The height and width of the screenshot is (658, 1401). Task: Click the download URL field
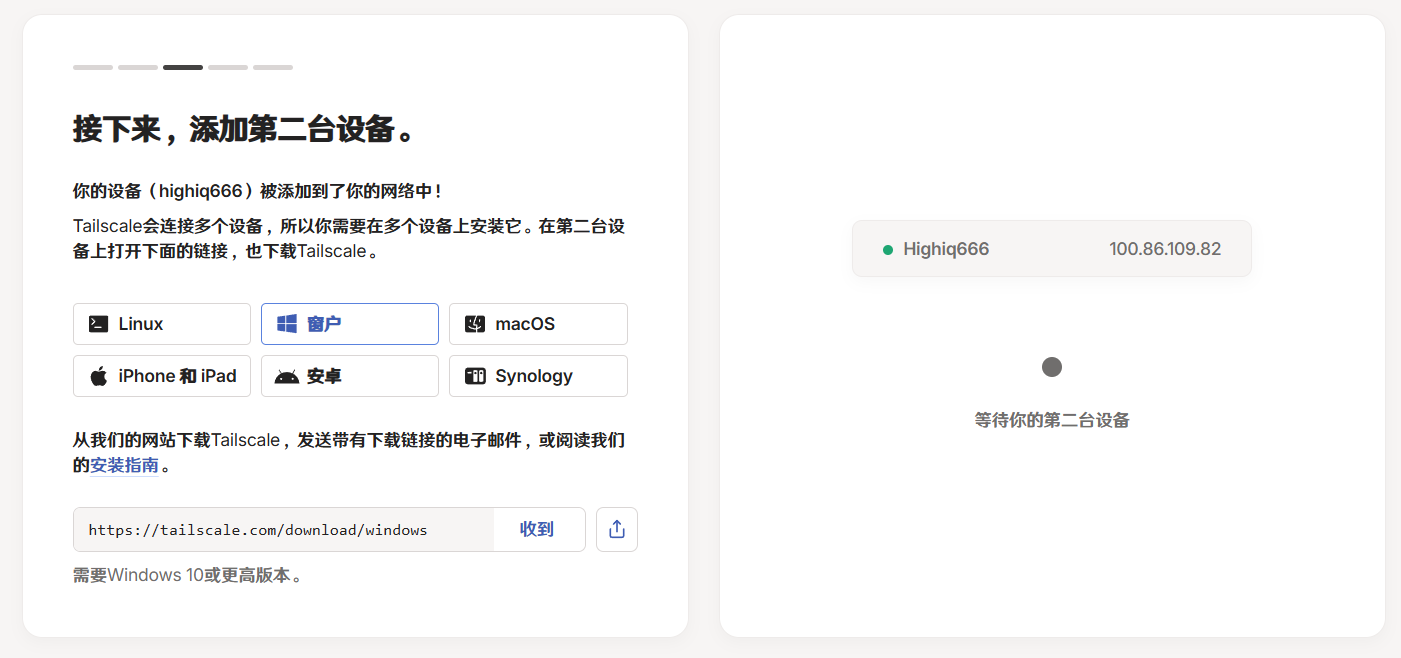284,529
